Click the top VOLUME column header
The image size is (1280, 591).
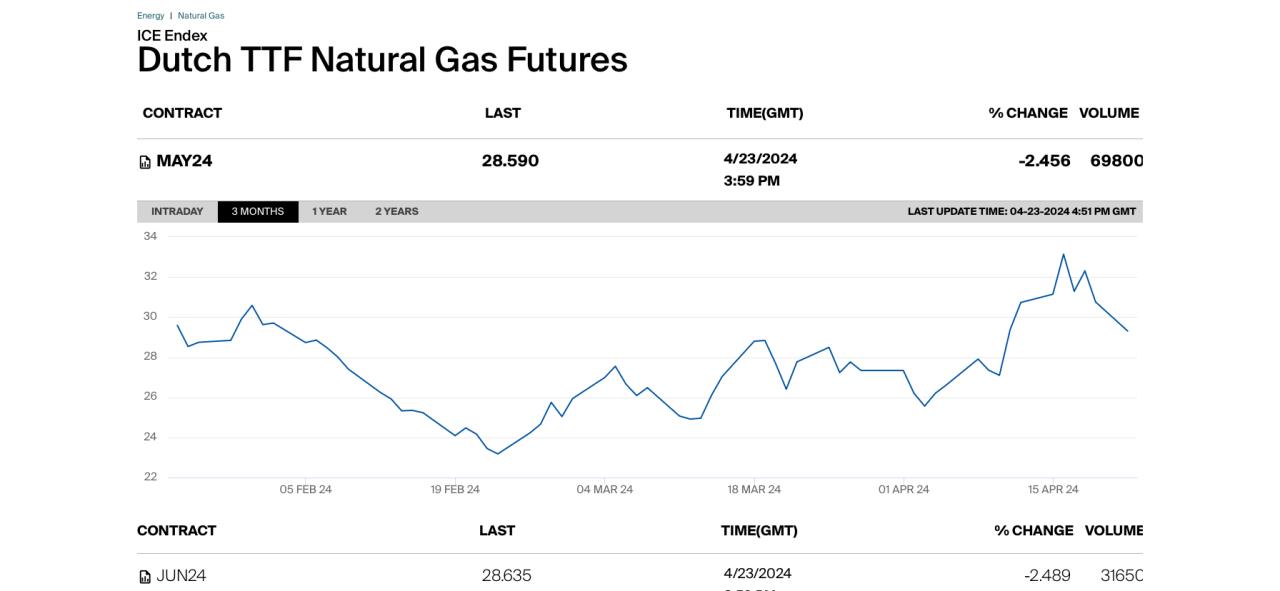[x=1109, y=113]
